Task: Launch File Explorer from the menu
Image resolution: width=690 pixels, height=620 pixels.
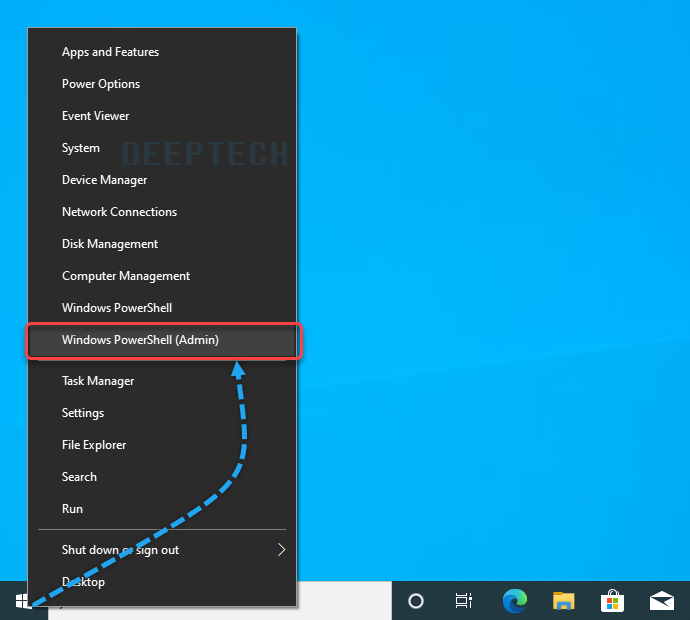Action: coord(162,445)
